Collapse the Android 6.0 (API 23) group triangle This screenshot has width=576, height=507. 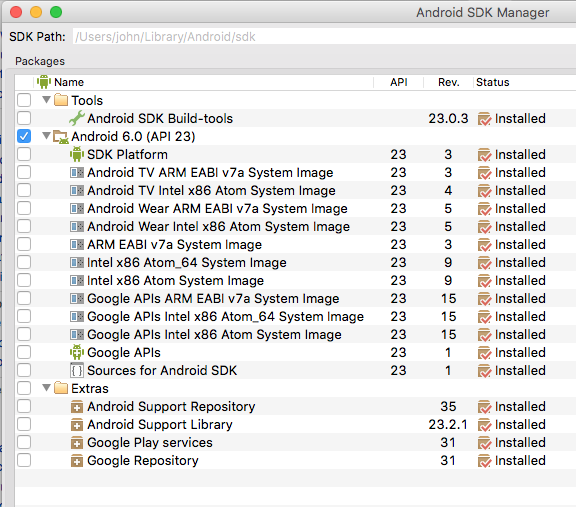46,136
